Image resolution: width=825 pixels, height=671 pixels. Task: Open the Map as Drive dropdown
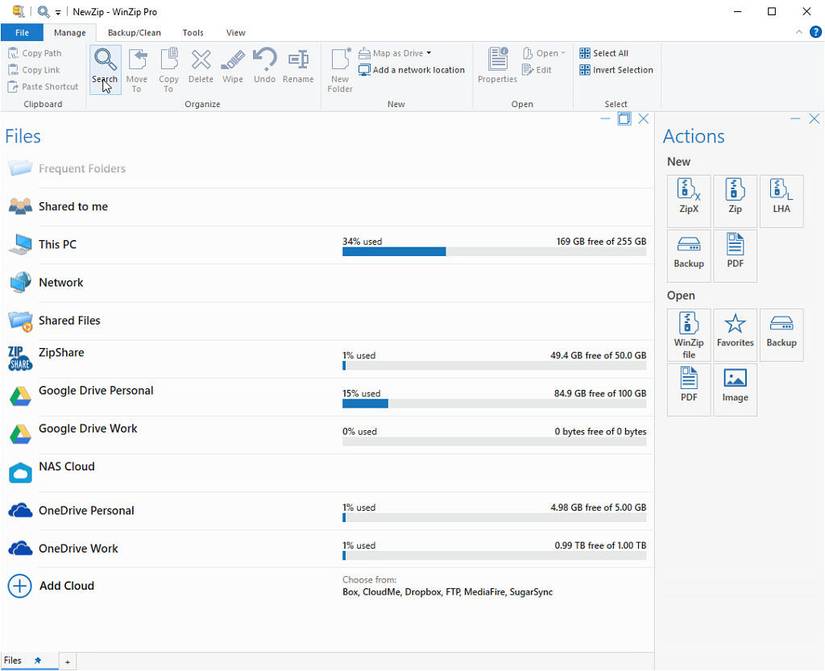point(395,53)
